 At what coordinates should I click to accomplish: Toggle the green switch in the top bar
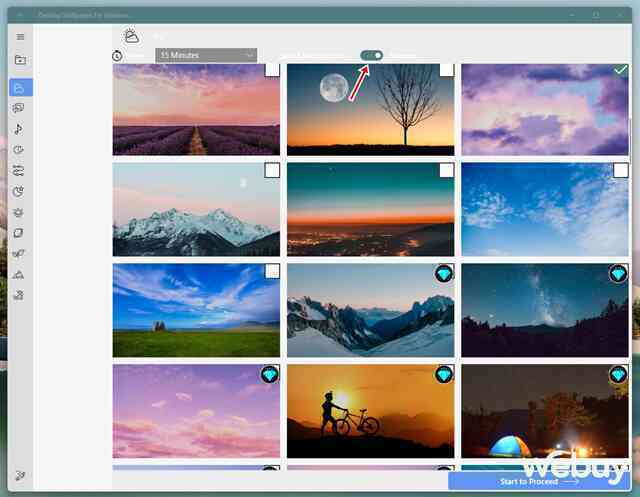pyautogui.click(x=371, y=55)
